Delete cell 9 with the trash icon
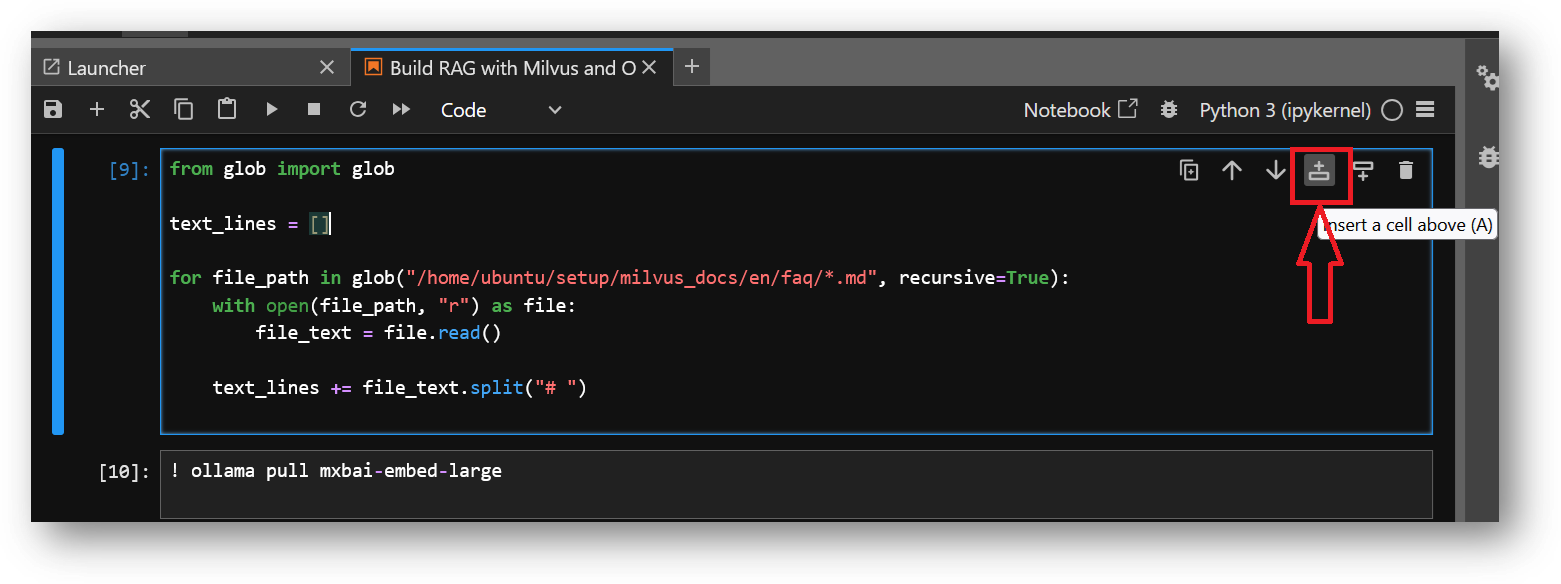Image resolution: width=1561 pixels, height=584 pixels. click(1406, 171)
